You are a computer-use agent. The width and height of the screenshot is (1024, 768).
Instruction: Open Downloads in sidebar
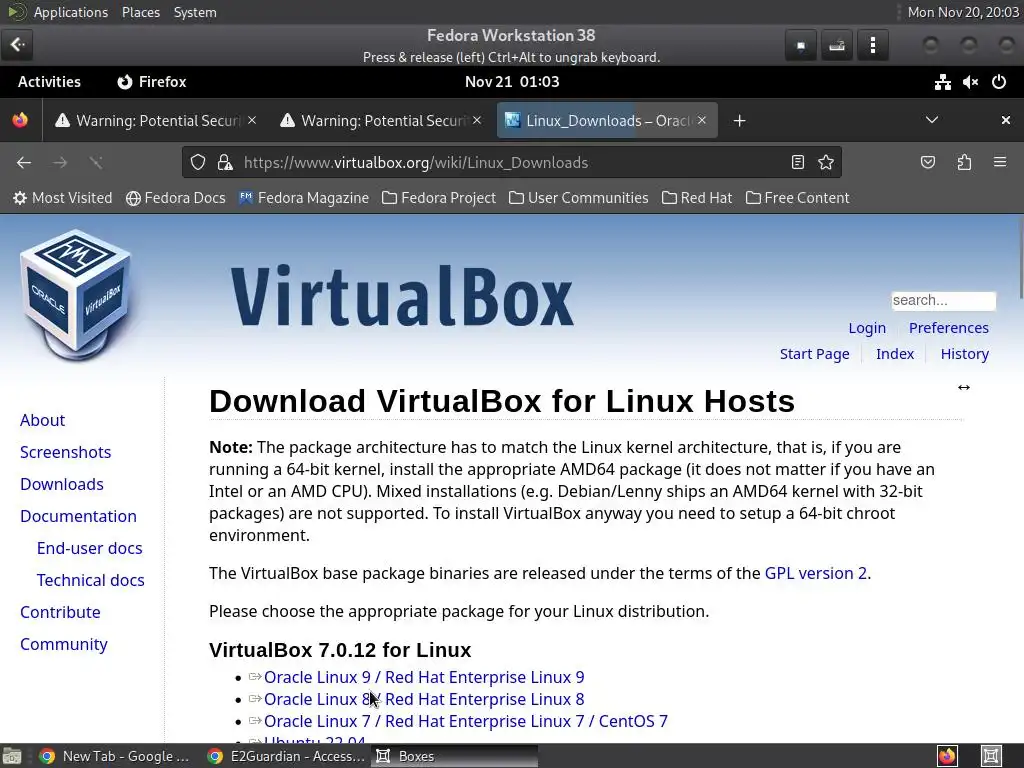coord(61,484)
